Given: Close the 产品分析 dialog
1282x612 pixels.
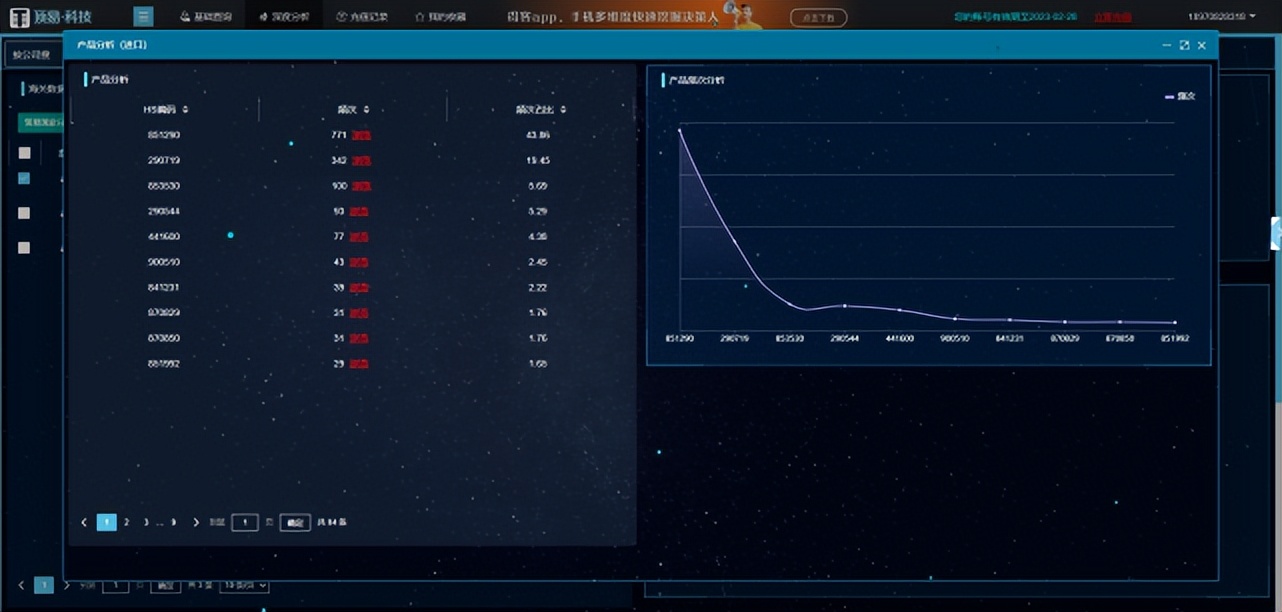Looking at the screenshot, I should point(1202,45).
